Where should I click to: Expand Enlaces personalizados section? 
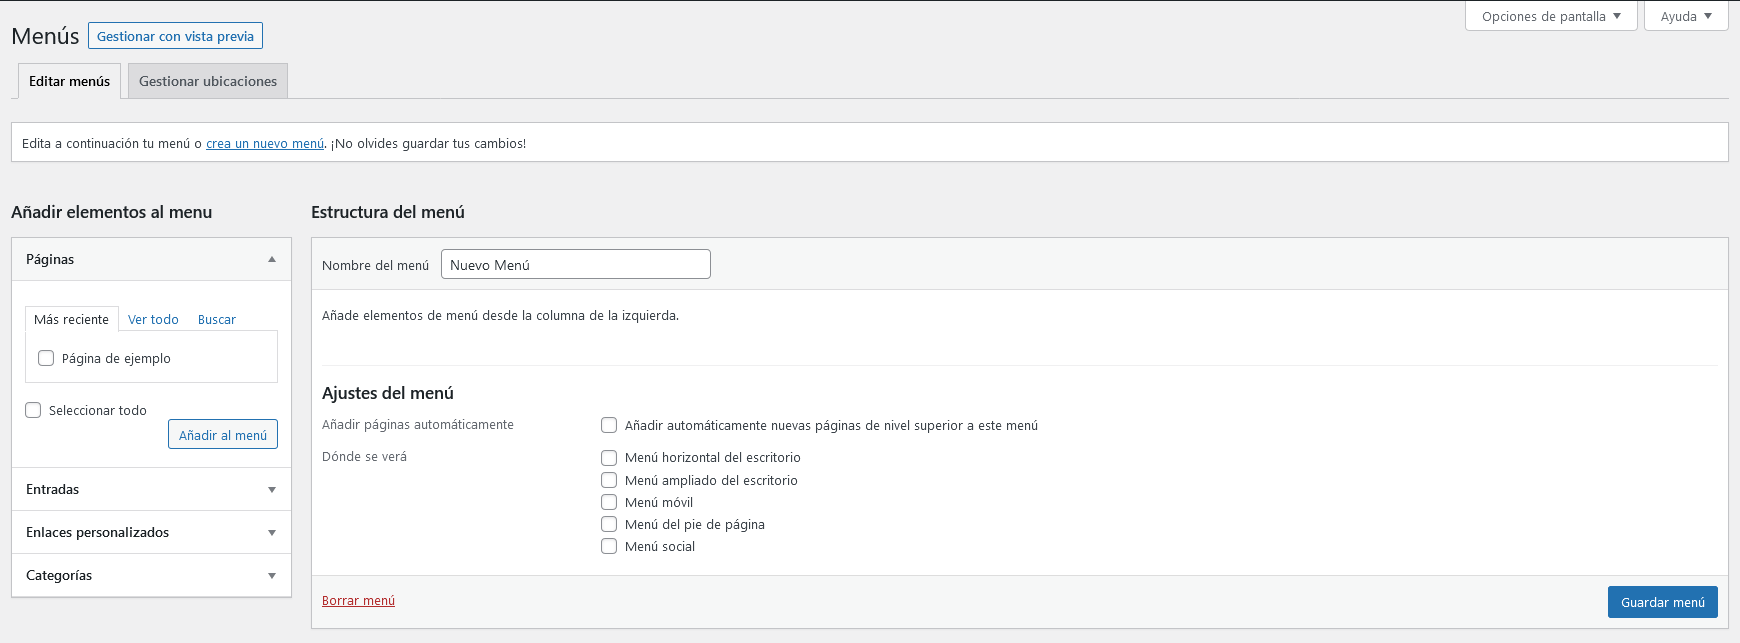(272, 533)
